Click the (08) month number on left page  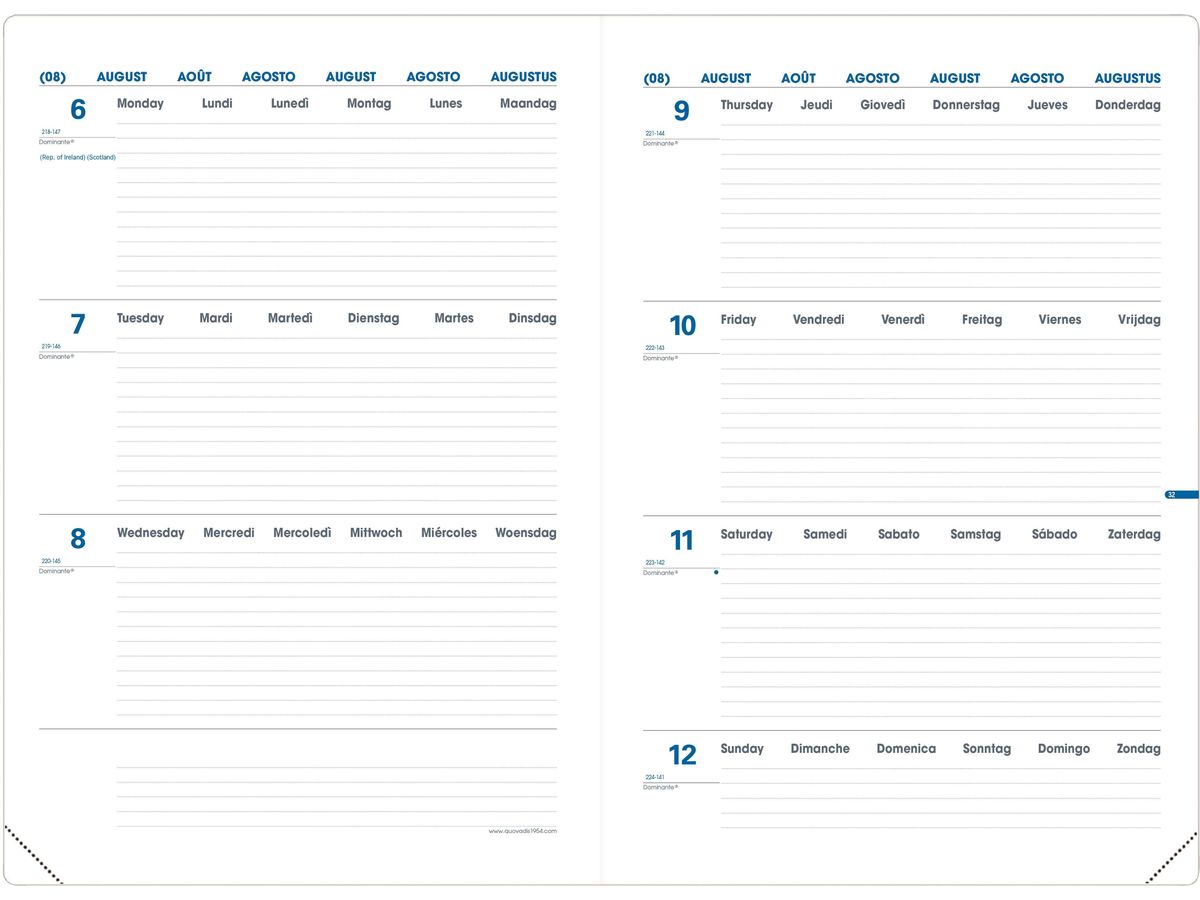53,77
